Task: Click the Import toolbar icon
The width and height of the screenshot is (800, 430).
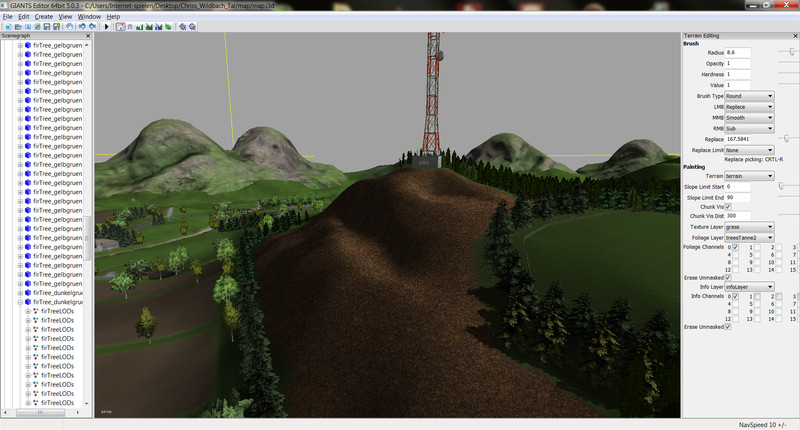Action: [28, 27]
